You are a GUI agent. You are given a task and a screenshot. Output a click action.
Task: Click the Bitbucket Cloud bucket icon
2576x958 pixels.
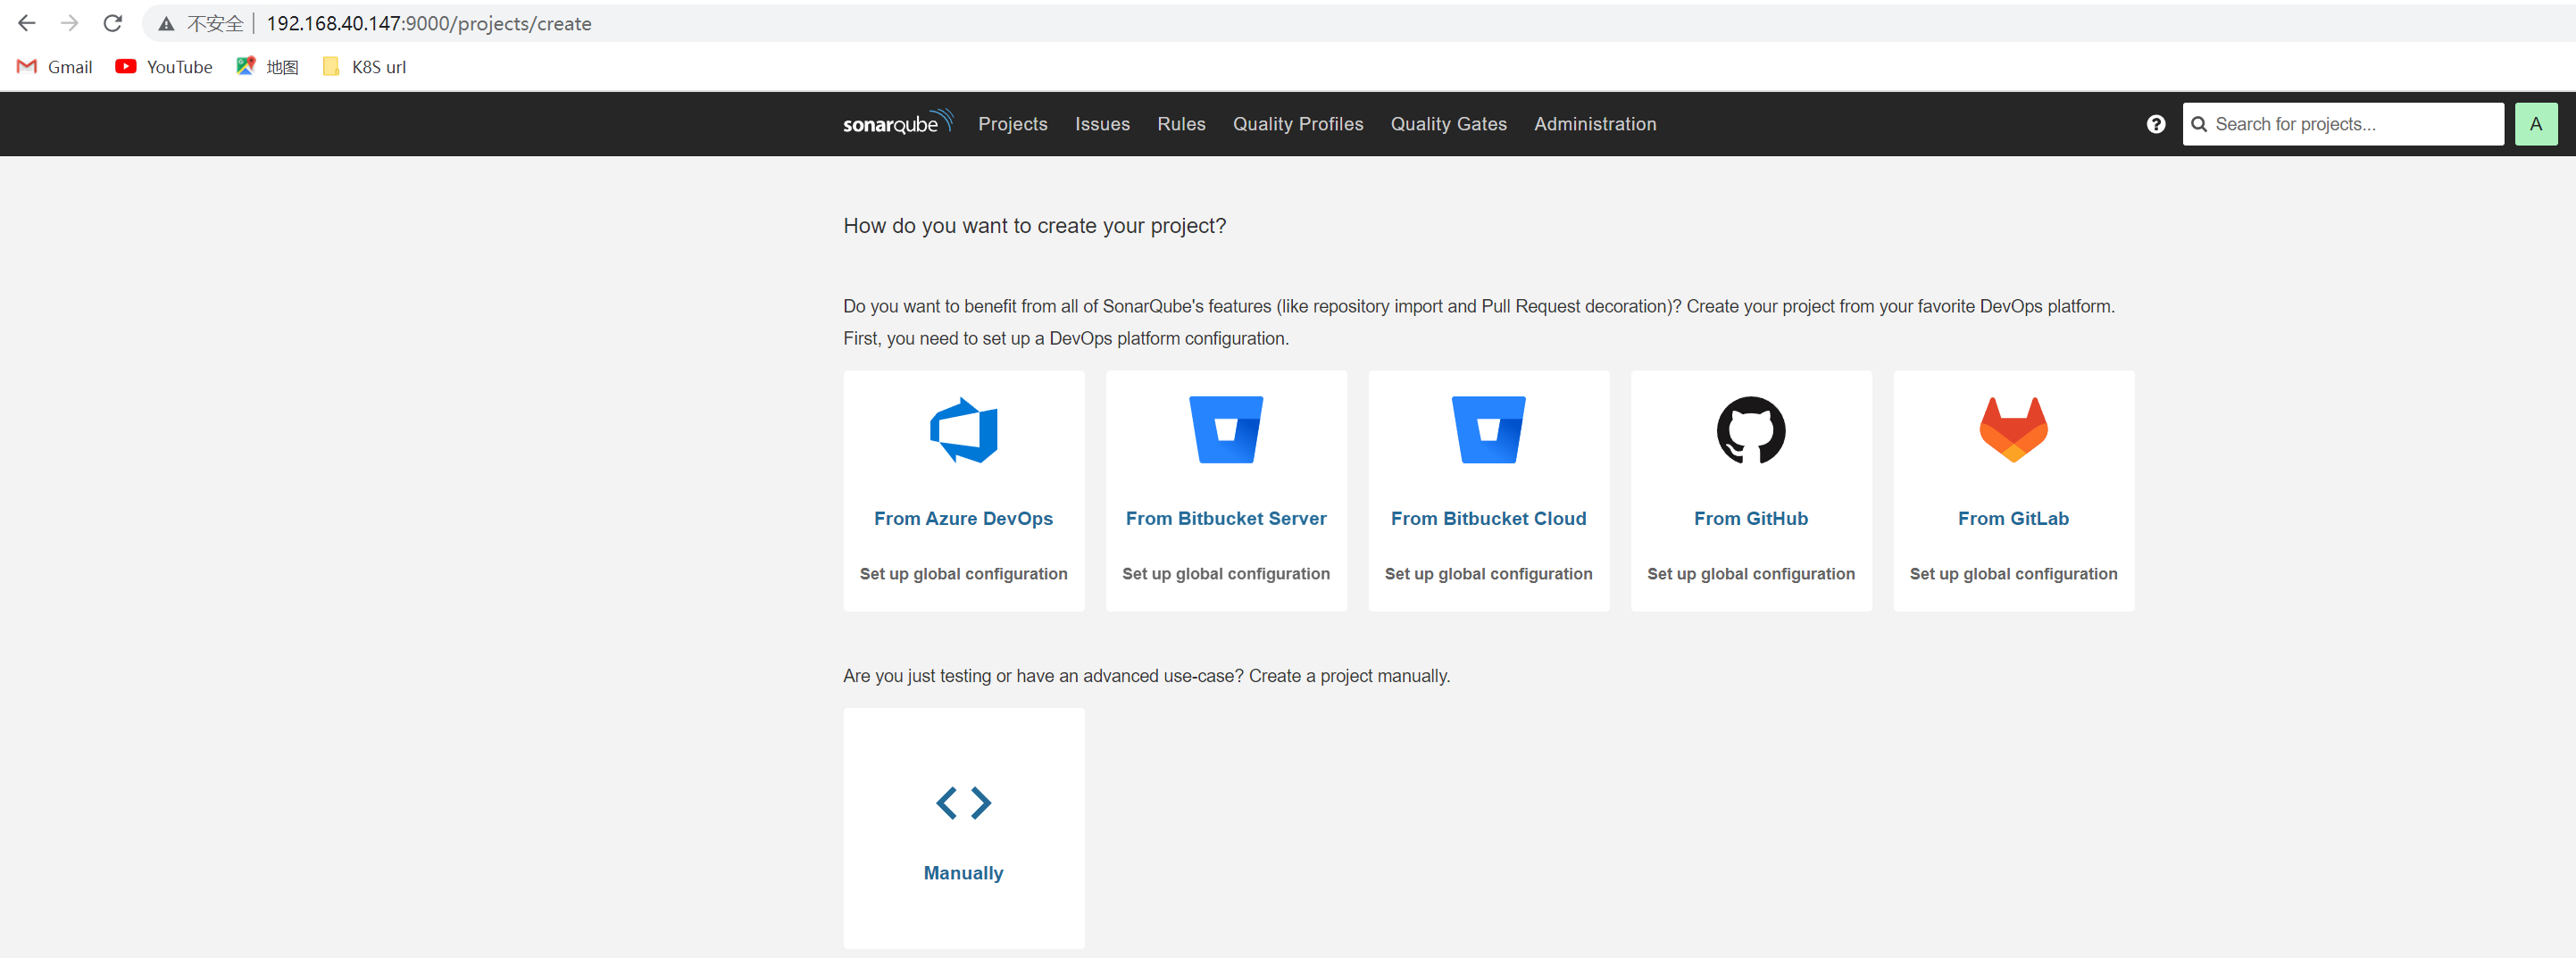tap(1488, 430)
